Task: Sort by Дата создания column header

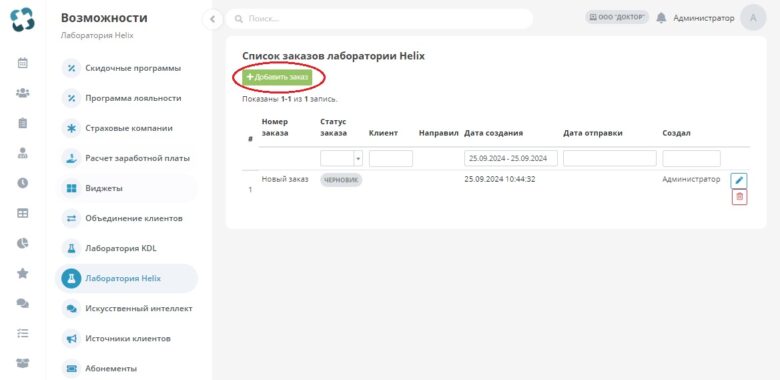Action: coord(493,133)
